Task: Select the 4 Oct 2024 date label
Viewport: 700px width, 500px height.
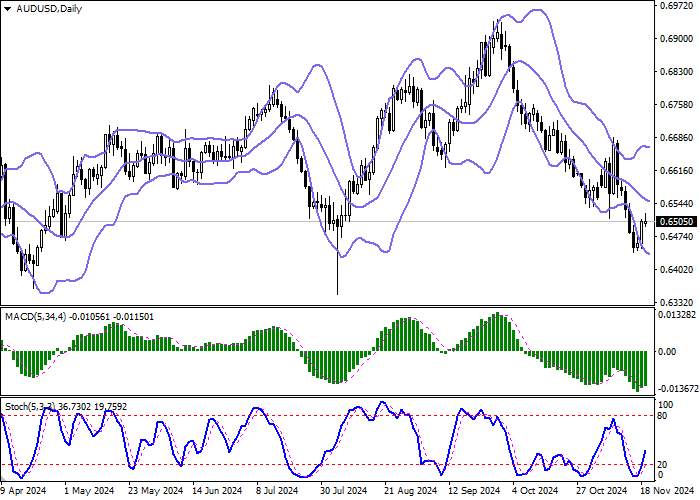Action: click(x=535, y=491)
